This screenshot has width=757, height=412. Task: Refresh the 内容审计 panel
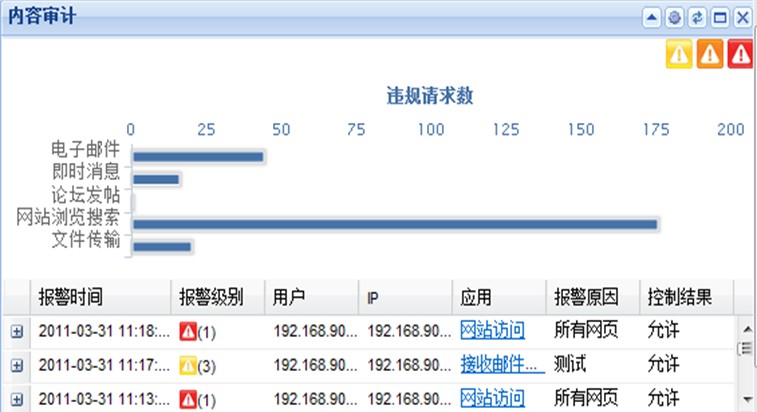[x=697, y=18]
